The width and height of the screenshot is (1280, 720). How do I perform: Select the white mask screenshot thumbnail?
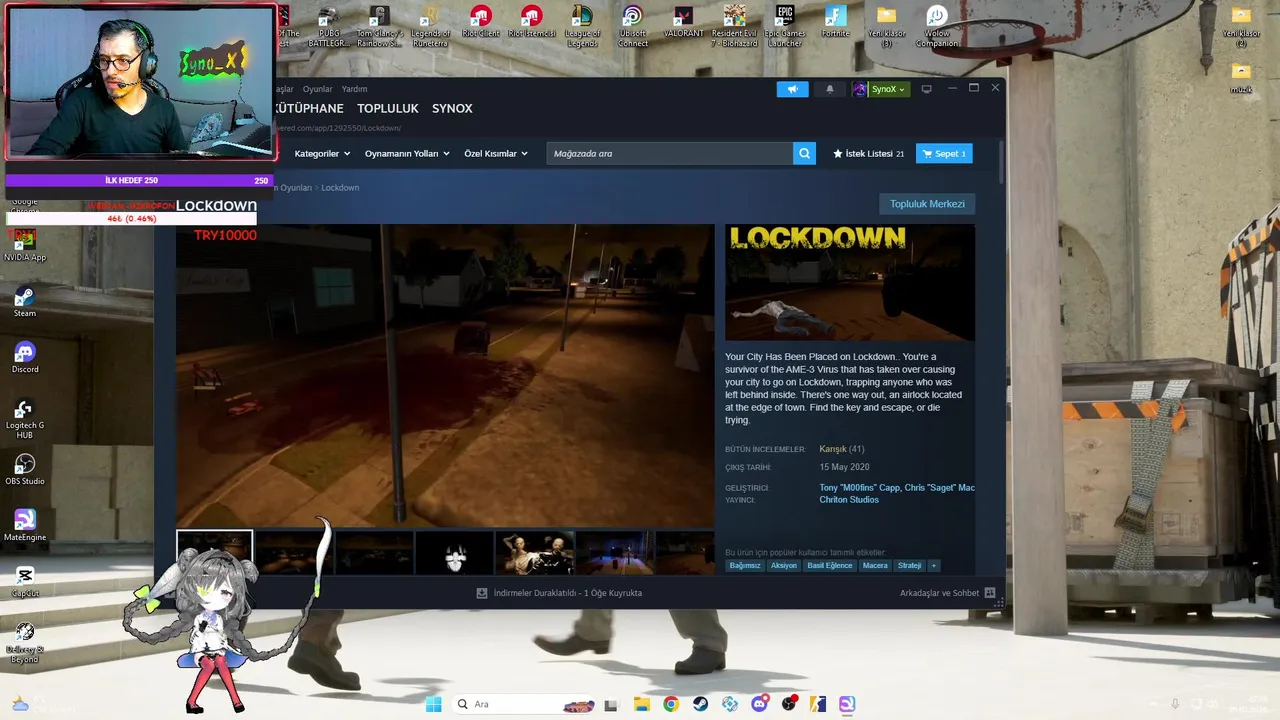pos(455,552)
